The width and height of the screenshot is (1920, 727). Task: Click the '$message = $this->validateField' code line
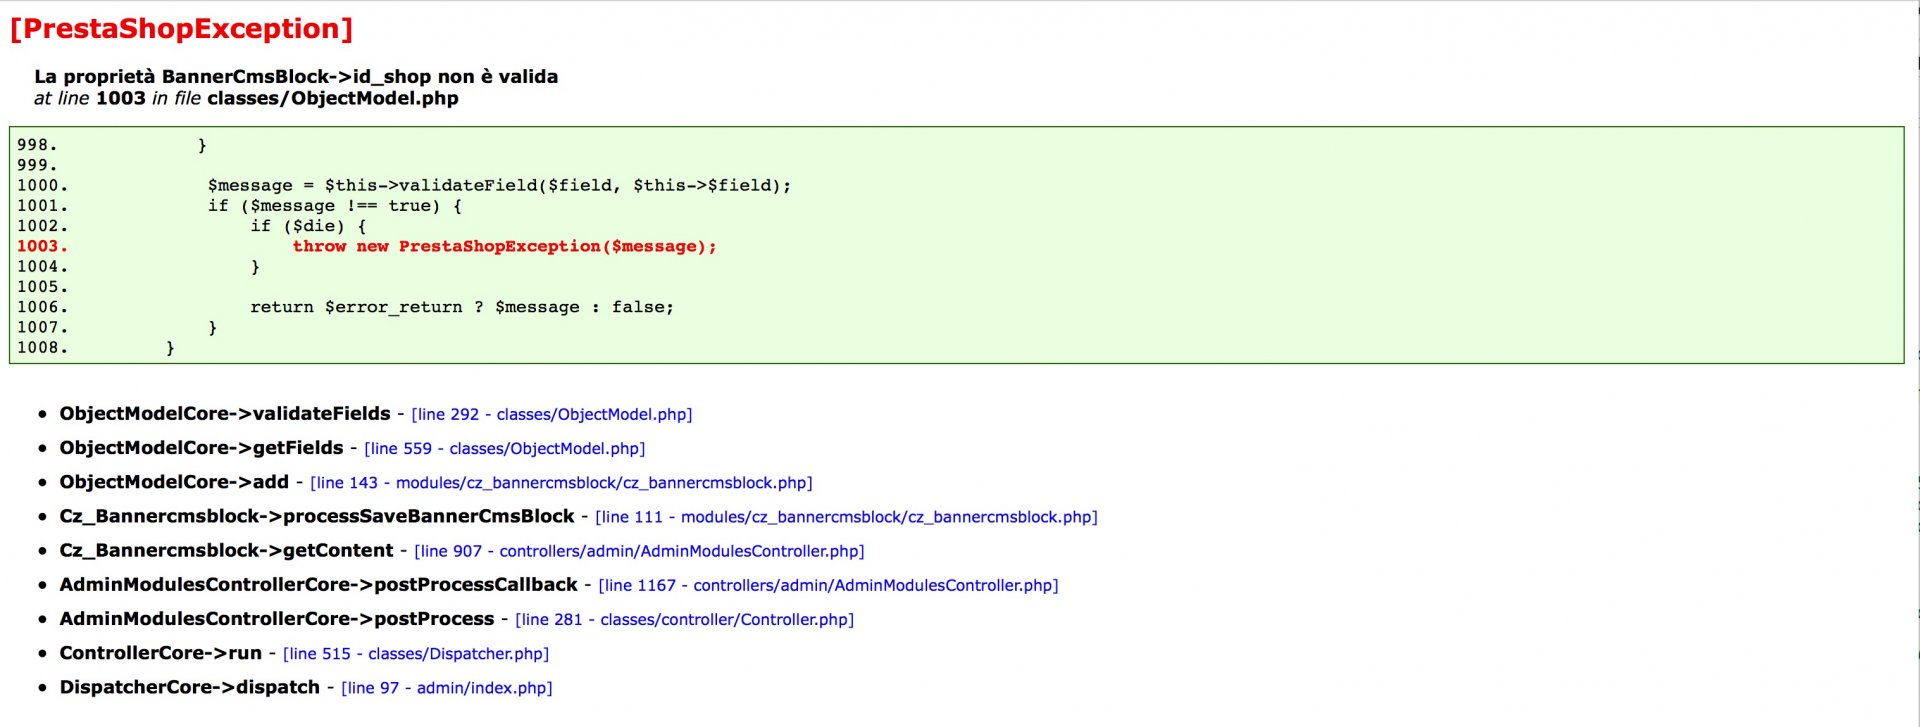pos(500,185)
